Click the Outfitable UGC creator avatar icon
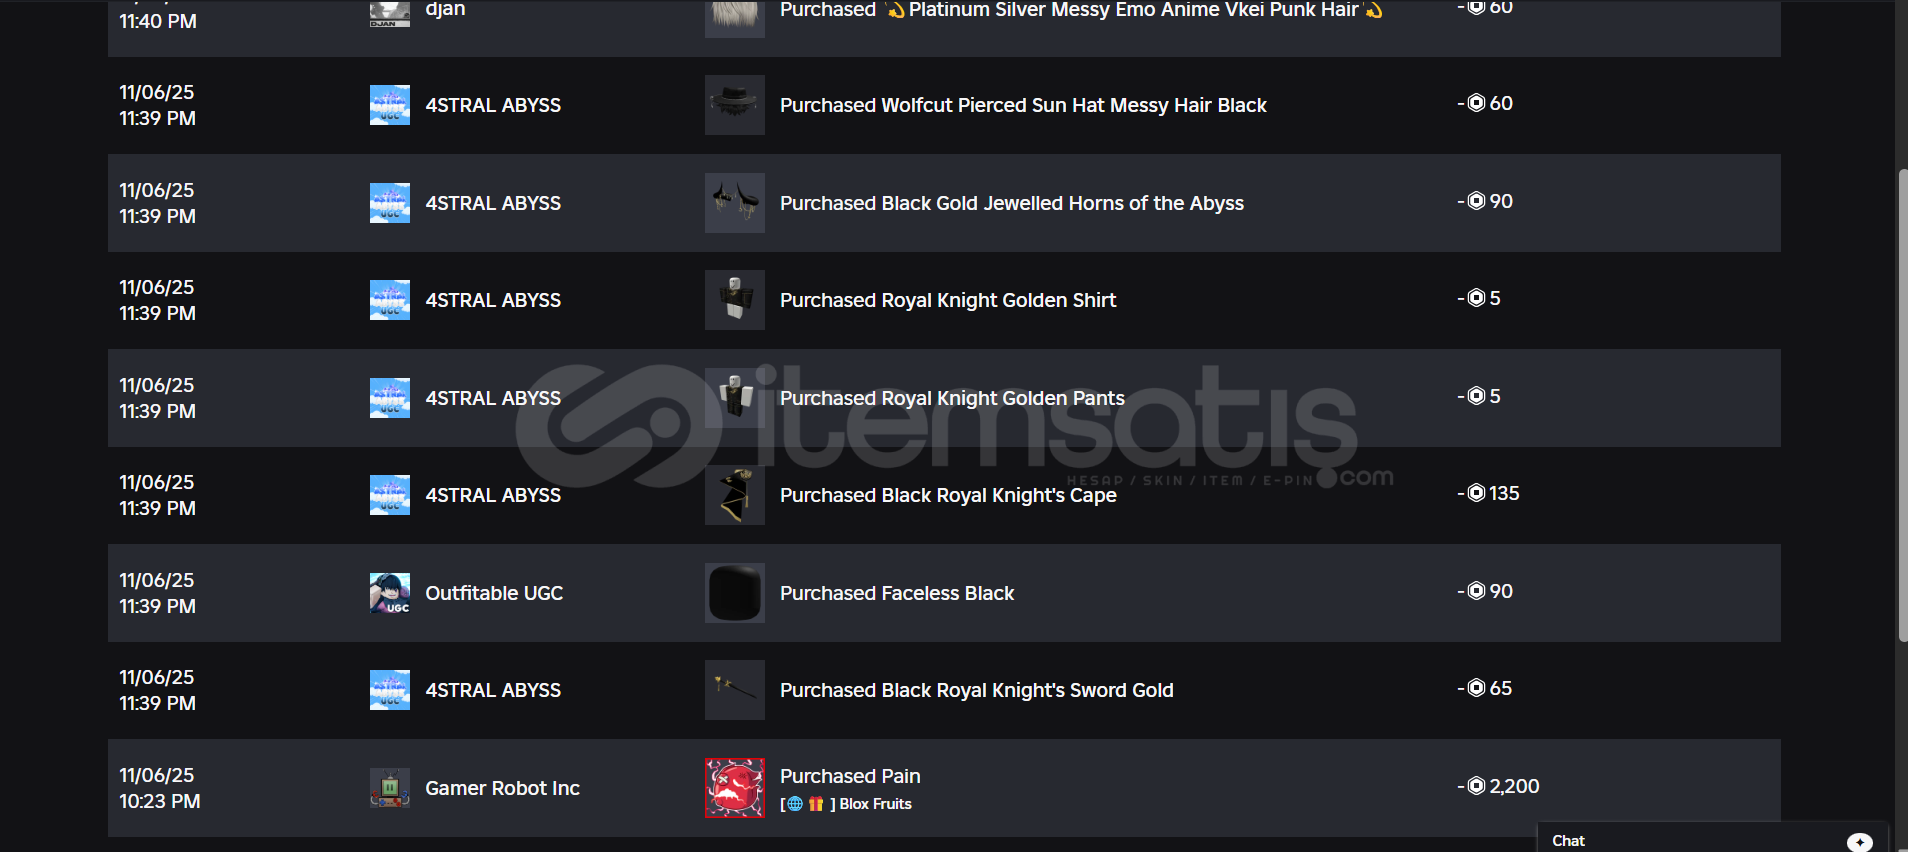The image size is (1908, 852). click(x=389, y=593)
